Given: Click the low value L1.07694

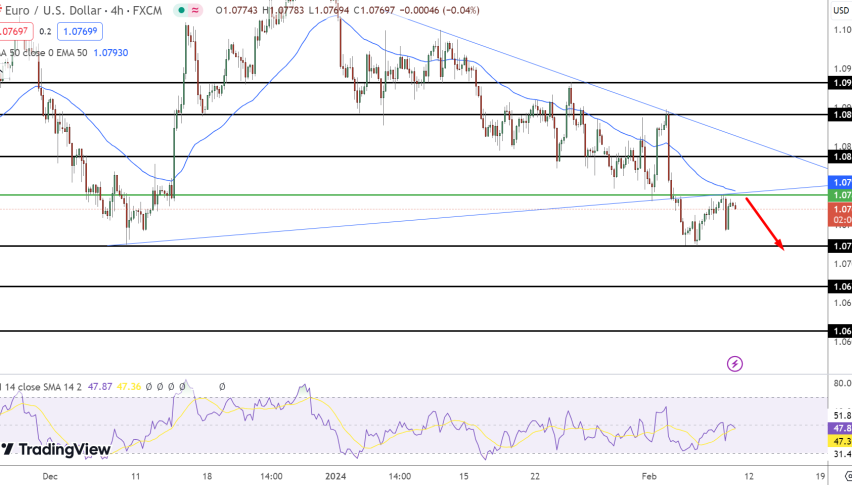Looking at the screenshot, I should tap(328, 10).
